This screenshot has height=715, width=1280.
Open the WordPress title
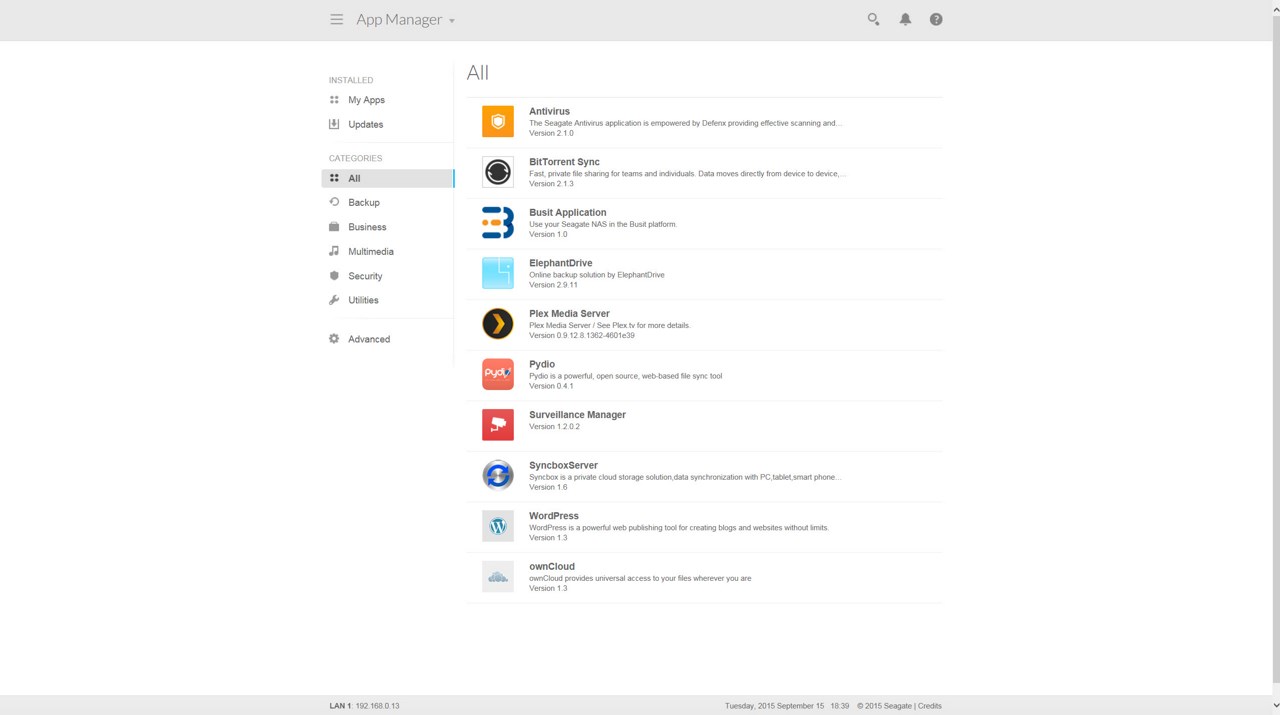tap(554, 516)
